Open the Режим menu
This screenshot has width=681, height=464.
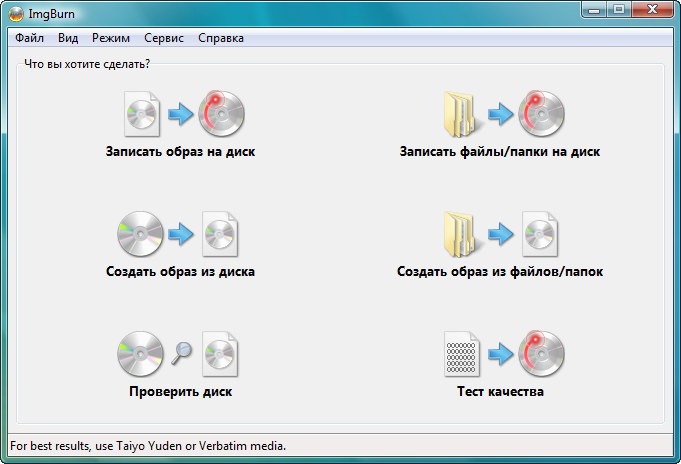[111, 38]
